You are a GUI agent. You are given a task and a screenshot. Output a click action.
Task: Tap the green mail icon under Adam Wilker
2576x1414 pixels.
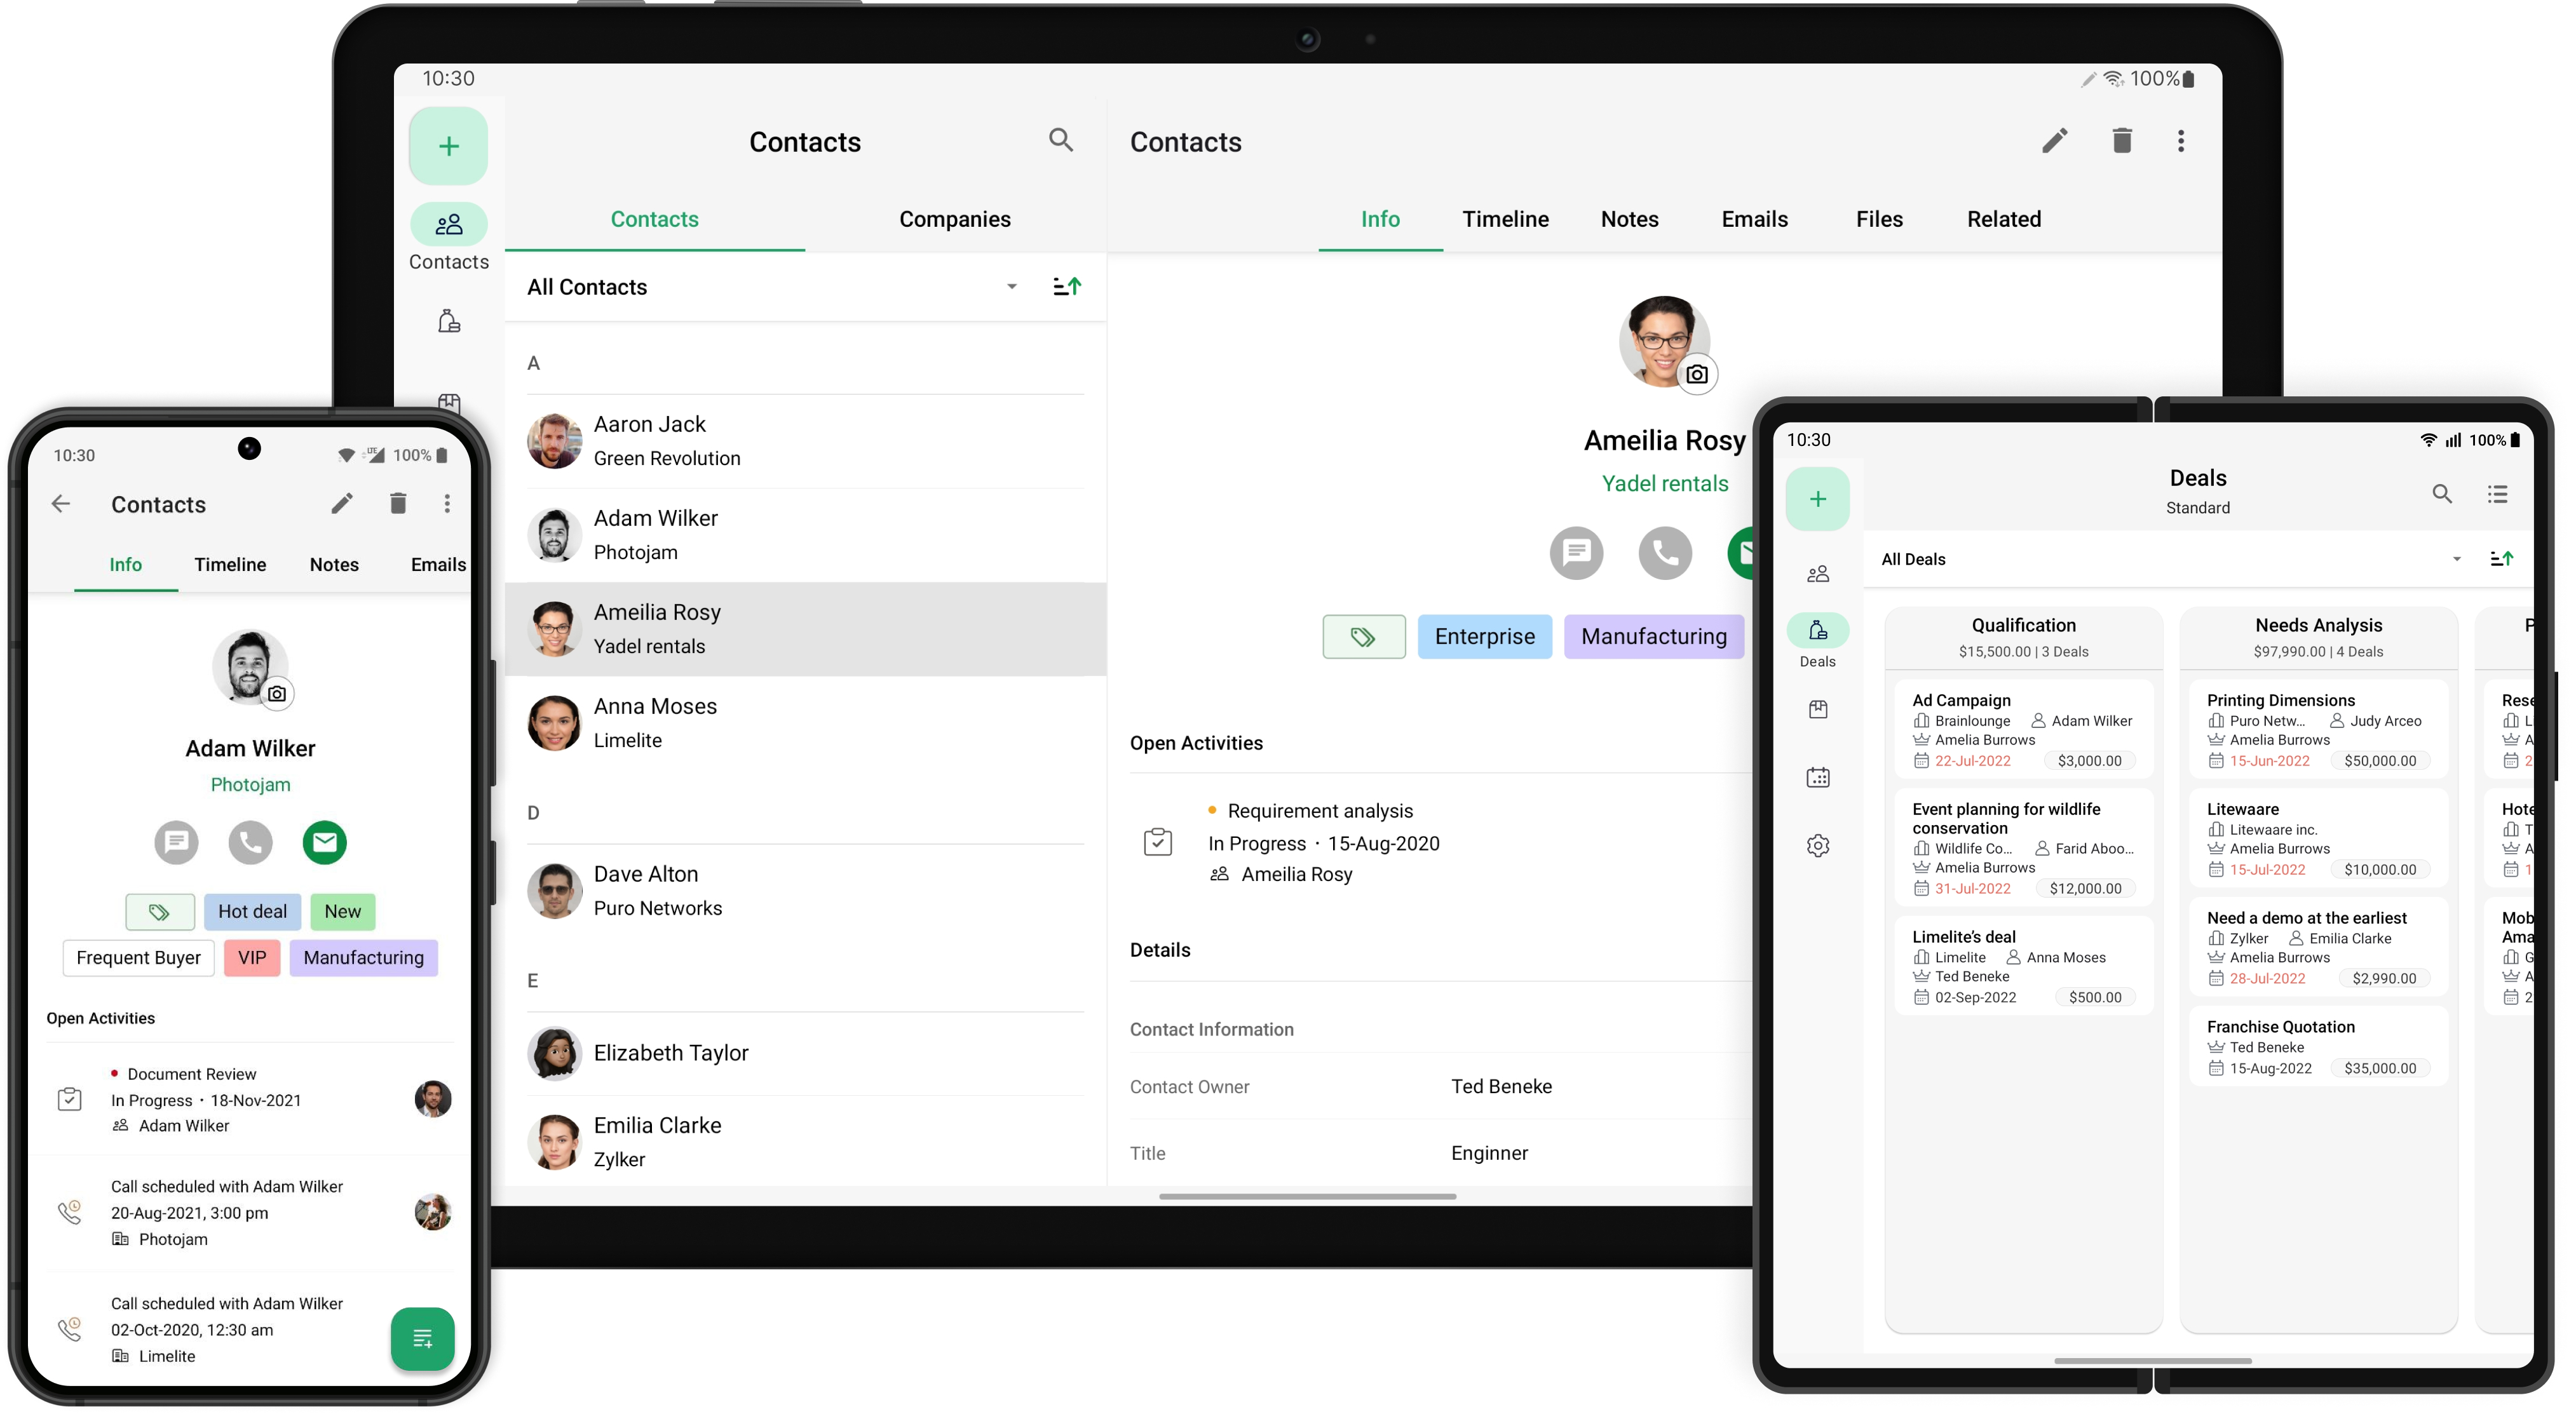tap(324, 842)
